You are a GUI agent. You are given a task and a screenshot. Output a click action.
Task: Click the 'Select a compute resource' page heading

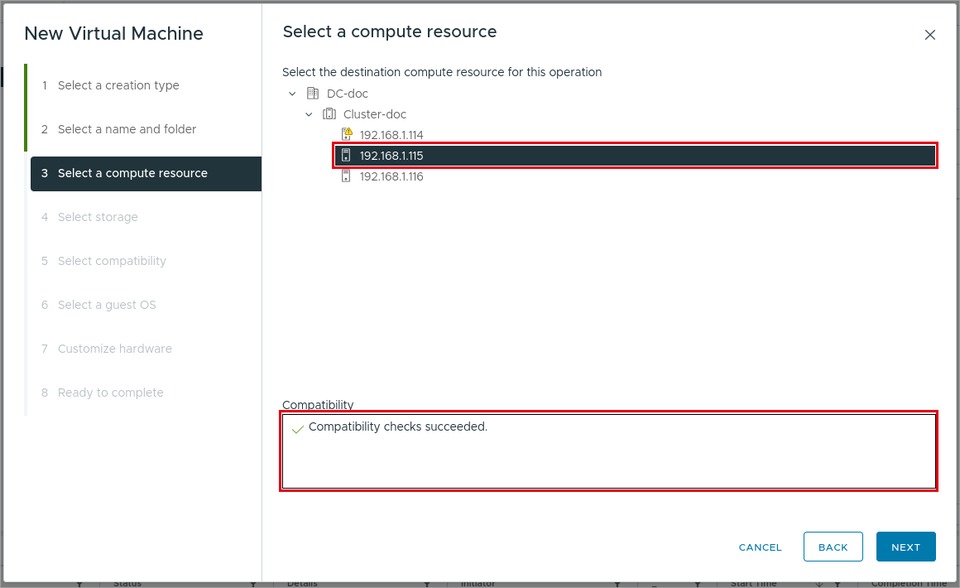click(389, 32)
